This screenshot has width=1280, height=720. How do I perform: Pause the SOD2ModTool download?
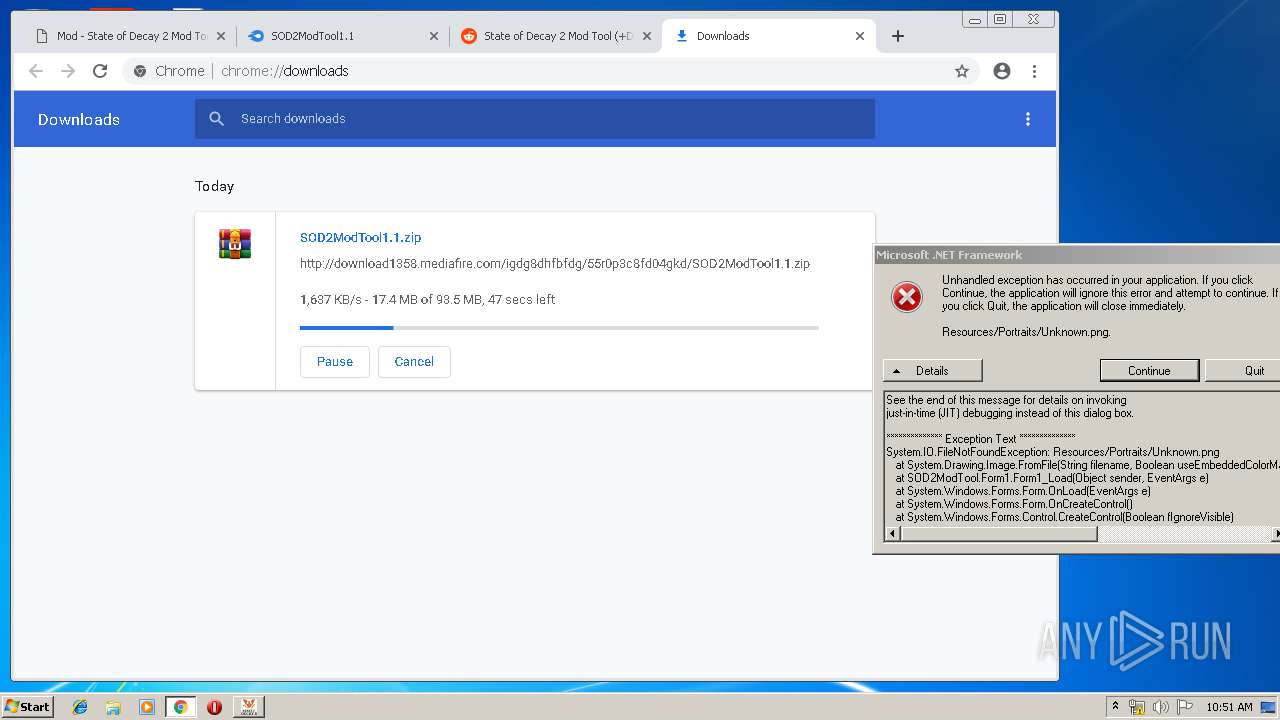click(335, 362)
